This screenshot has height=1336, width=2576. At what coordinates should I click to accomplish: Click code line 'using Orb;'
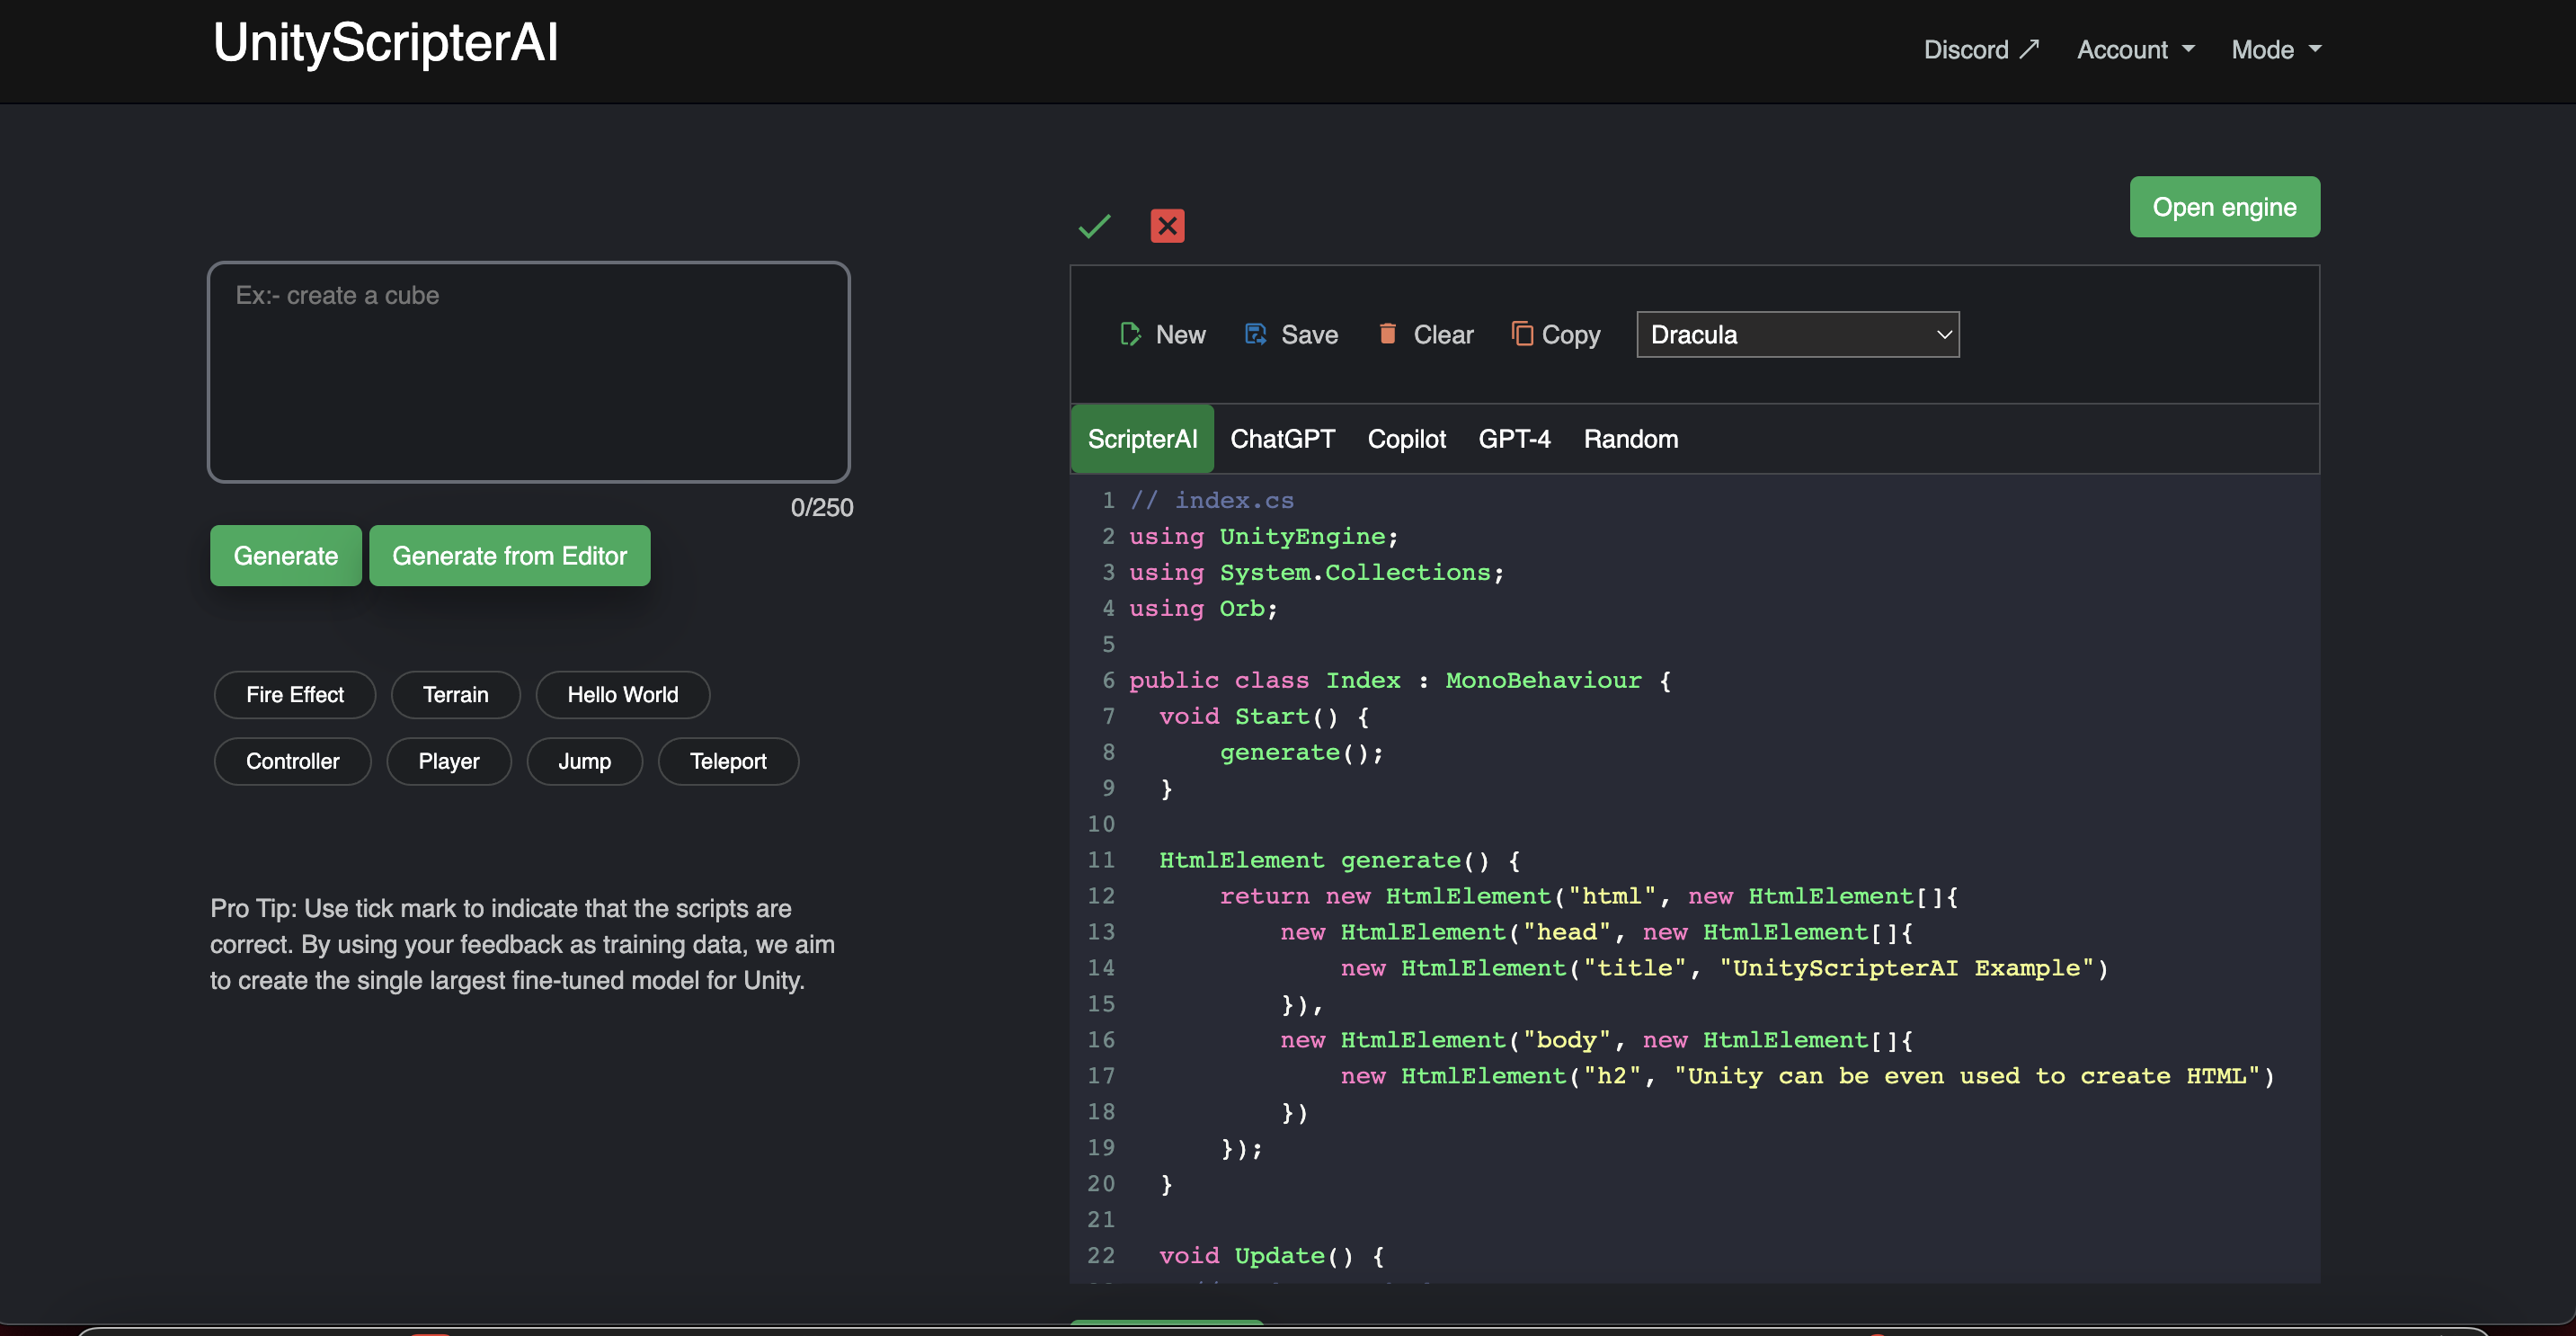pyautogui.click(x=1203, y=608)
